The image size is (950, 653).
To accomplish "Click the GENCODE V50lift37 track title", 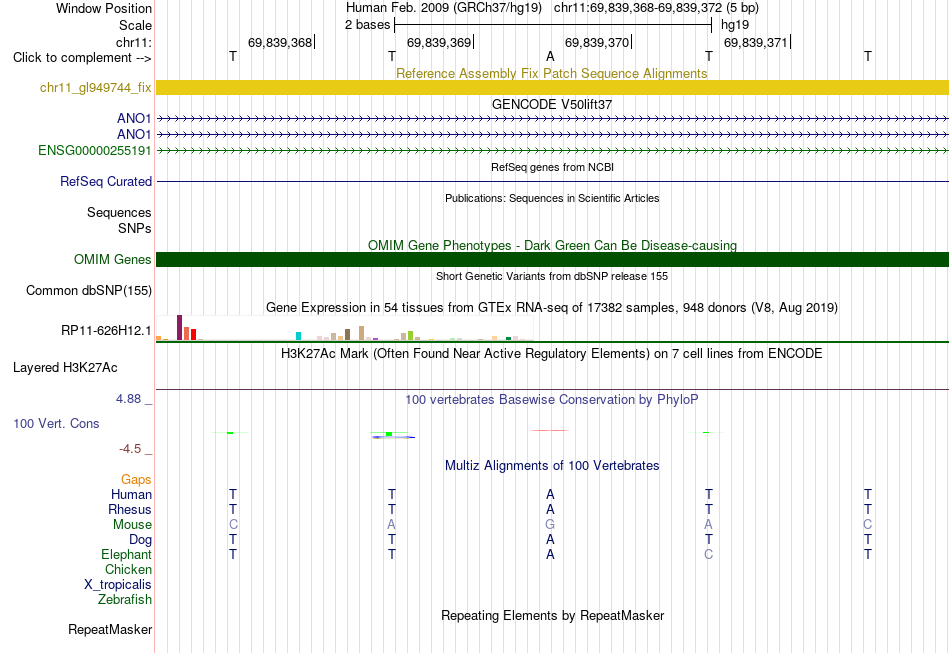I will click(x=552, y=104).
